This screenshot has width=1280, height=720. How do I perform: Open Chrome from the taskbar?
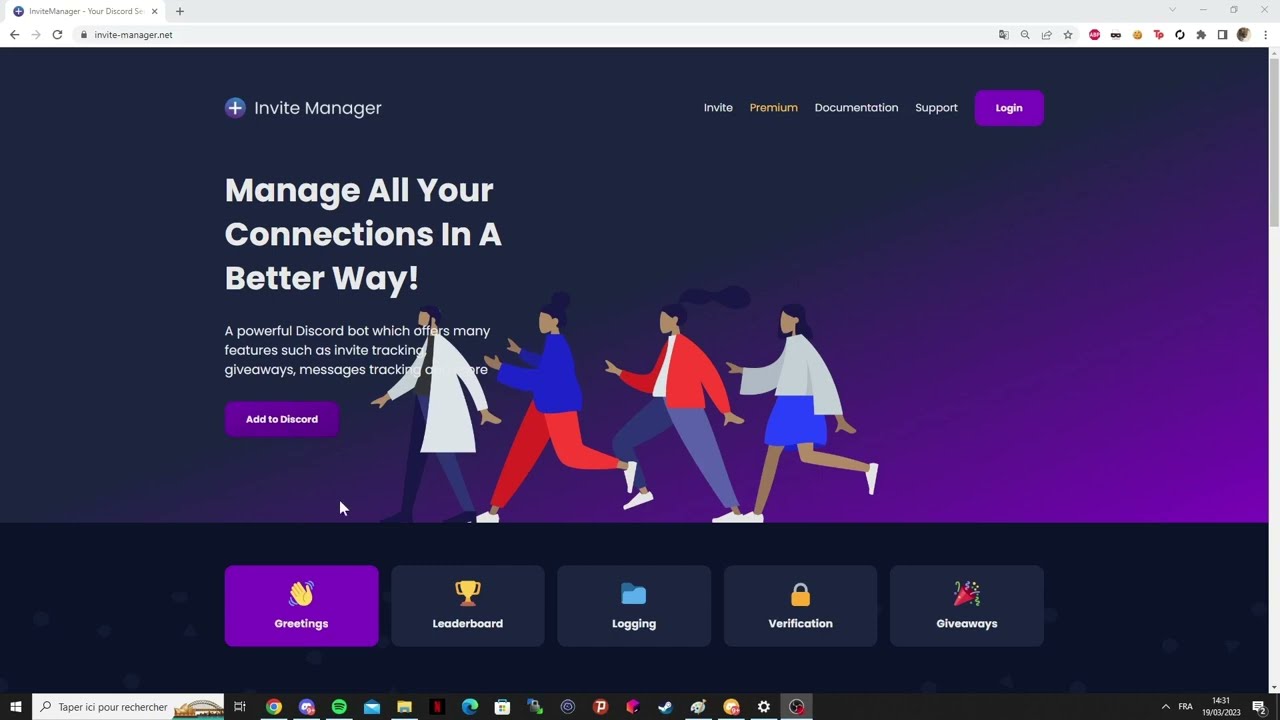[273, 707]
